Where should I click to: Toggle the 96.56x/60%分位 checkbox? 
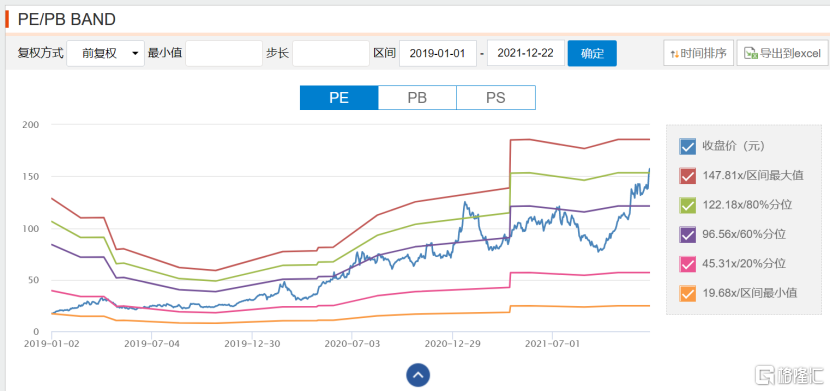coord(687,234)
